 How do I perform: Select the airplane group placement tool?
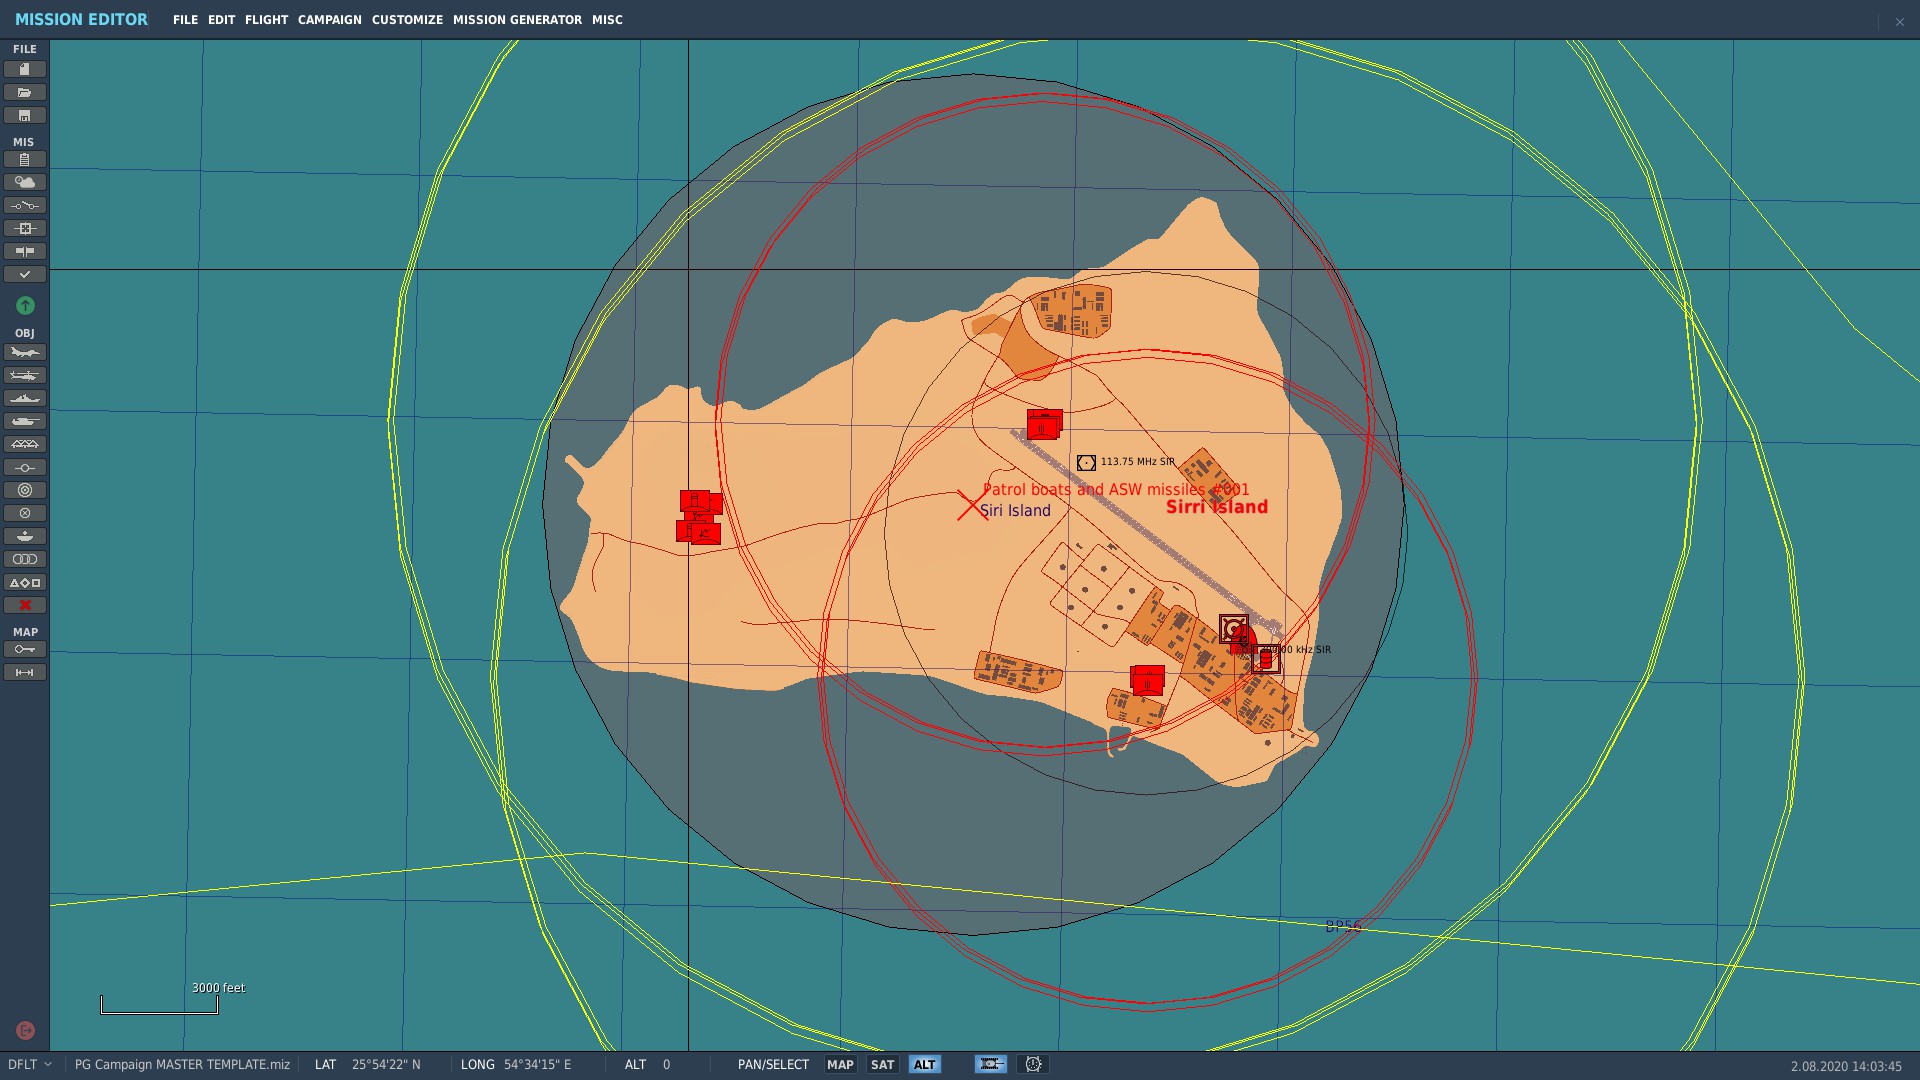tap(25, 352)
